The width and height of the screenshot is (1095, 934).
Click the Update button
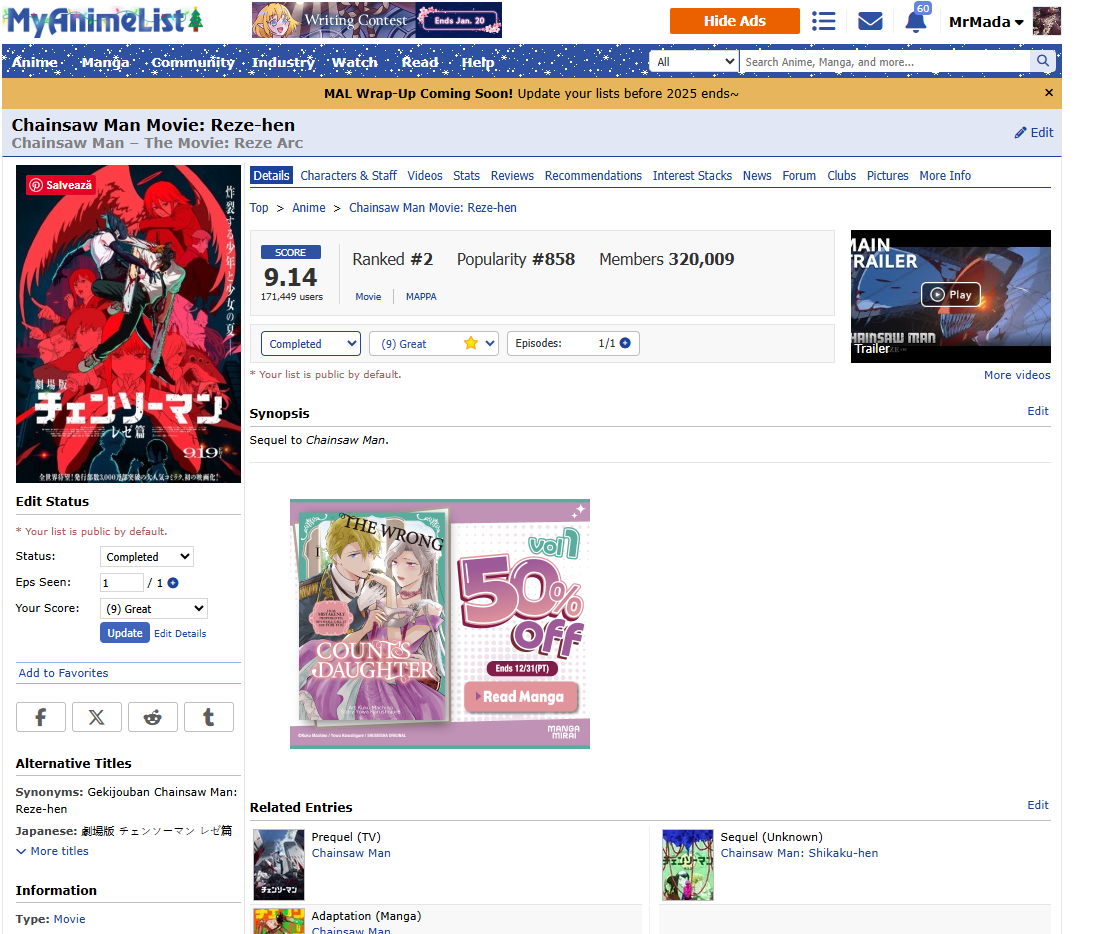tap(125, 633)
